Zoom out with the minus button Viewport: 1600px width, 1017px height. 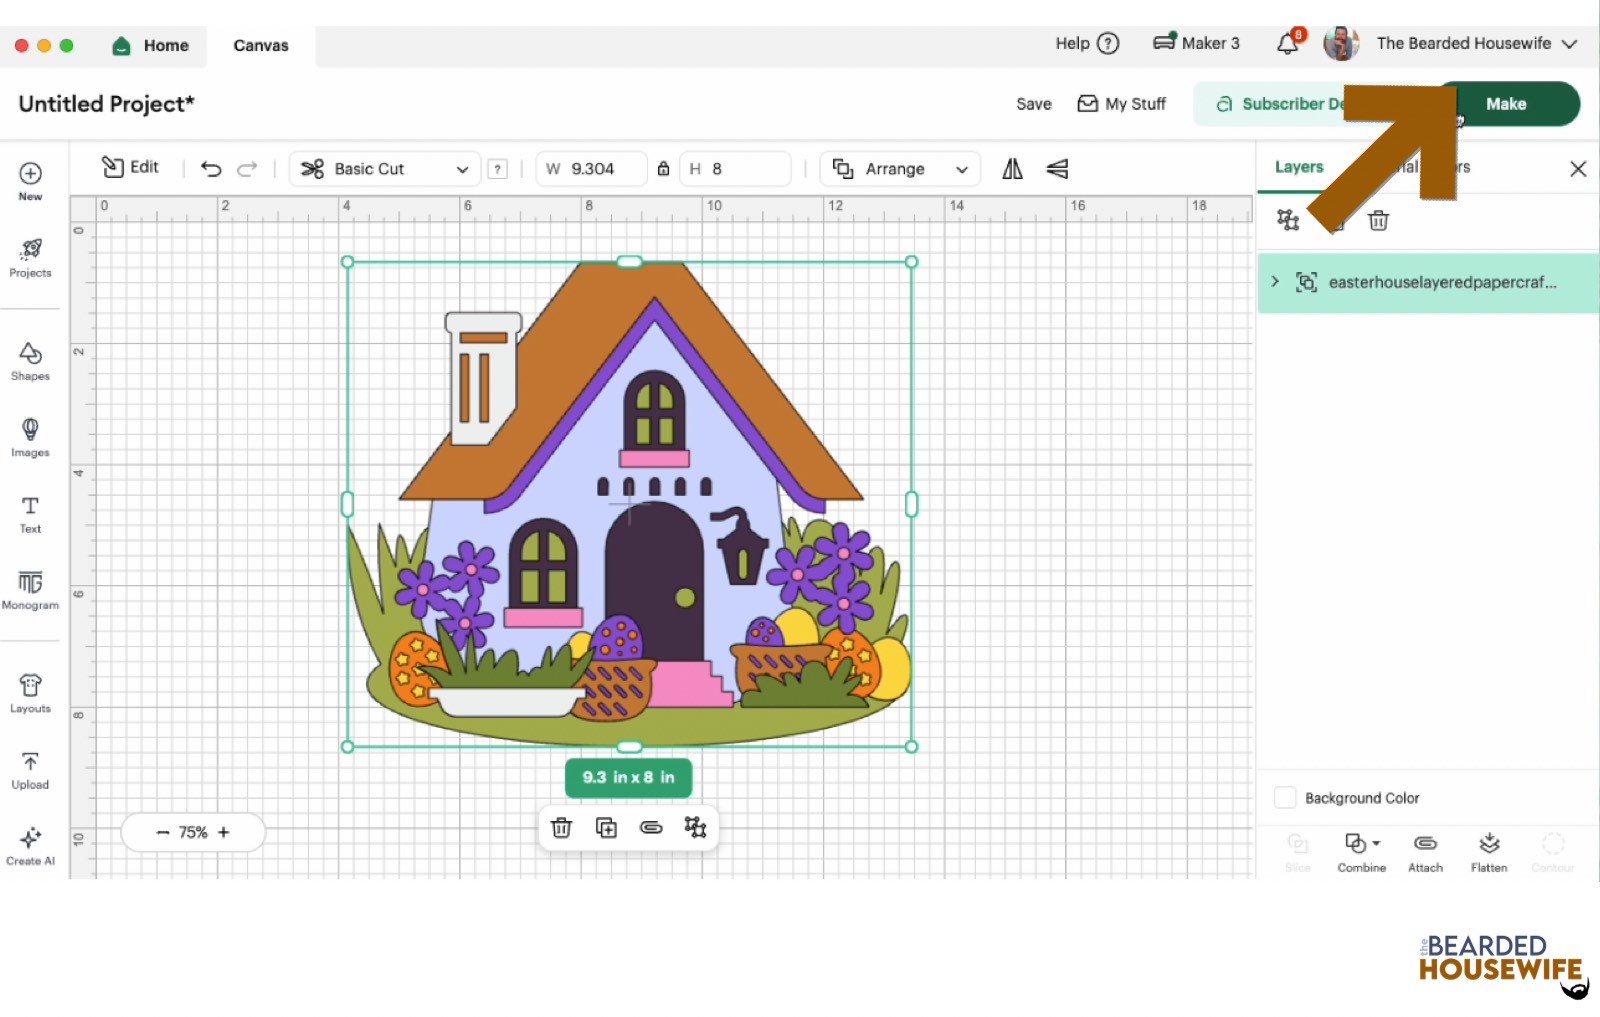[x=163, y=832]
